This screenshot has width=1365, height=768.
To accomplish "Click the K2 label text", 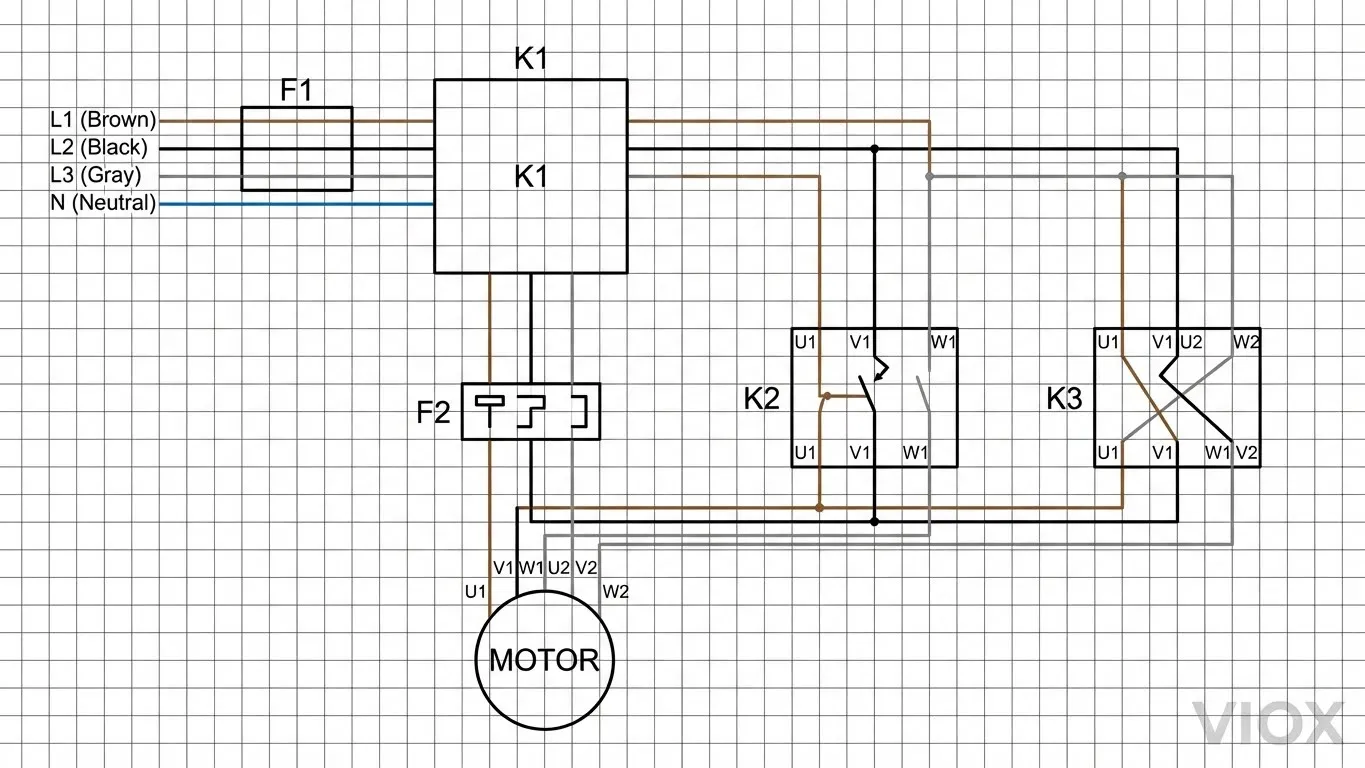I will pos(761,399).
